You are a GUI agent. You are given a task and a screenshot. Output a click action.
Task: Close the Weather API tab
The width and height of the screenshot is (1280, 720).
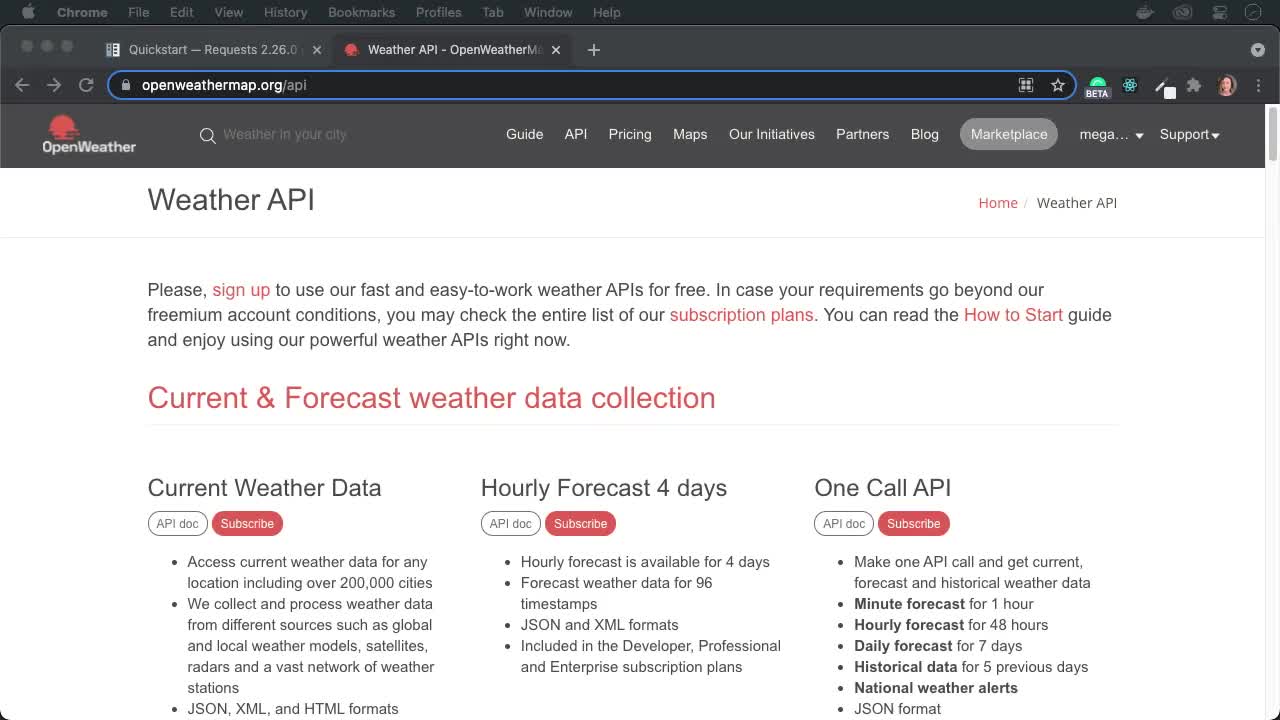pos(556,49)
